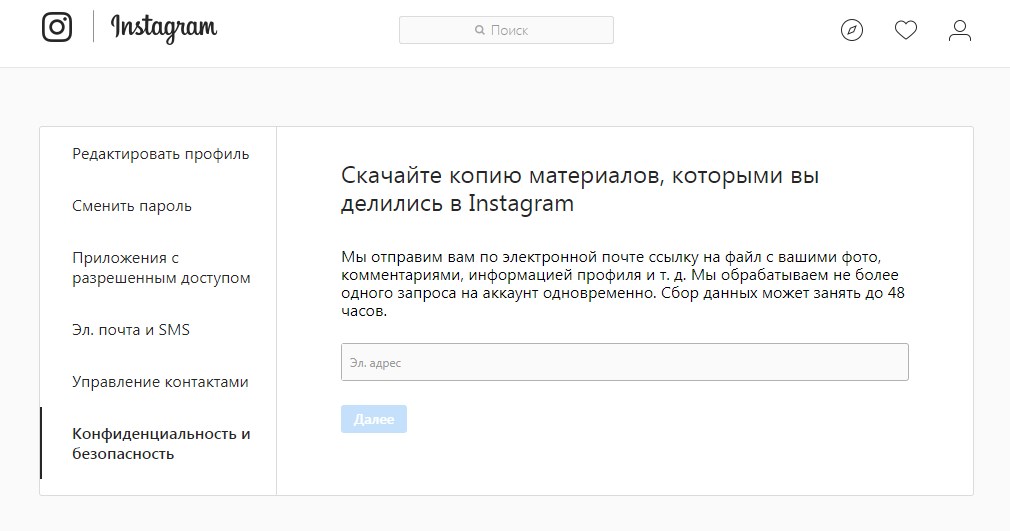Click the heading Скачайте копию материалов
1010x531 pixels.
pyautogui.click(x=580, y=189)
